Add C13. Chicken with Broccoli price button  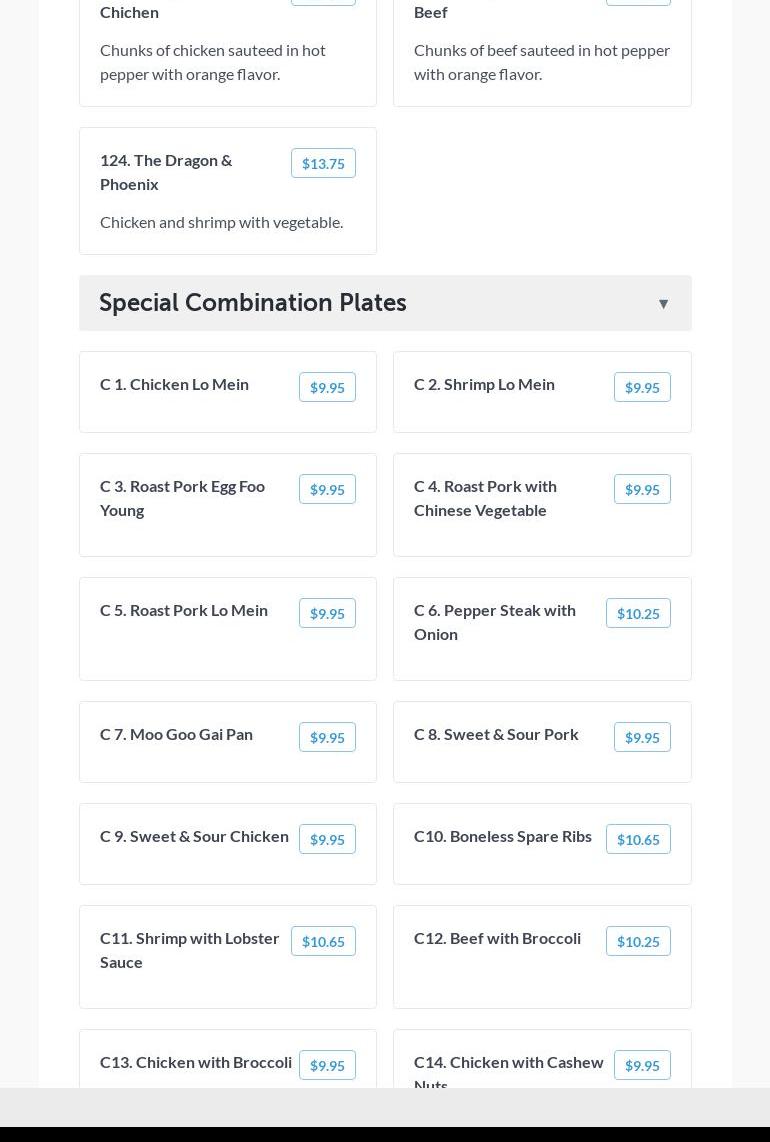click(327, 1066)
